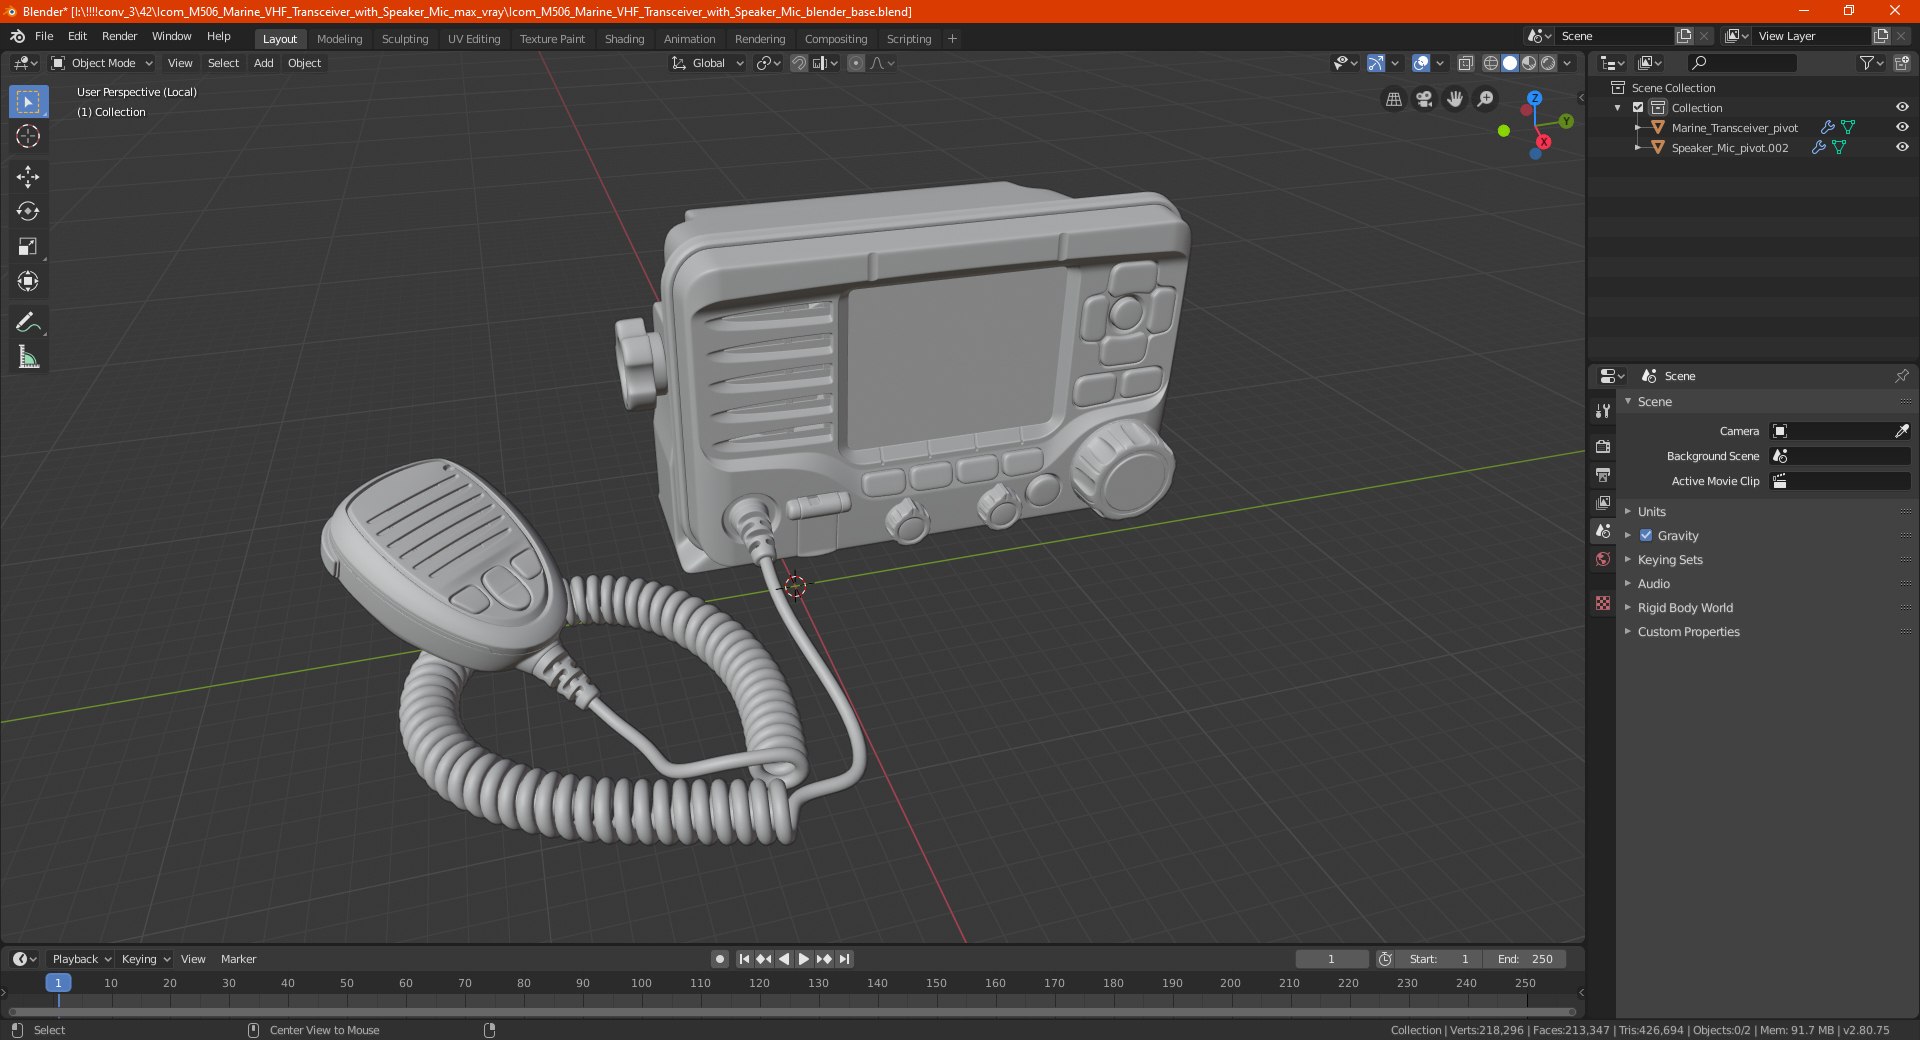Open the World properties tab
This screenshot has height=1040, width=1920.
coord(1603,559)
